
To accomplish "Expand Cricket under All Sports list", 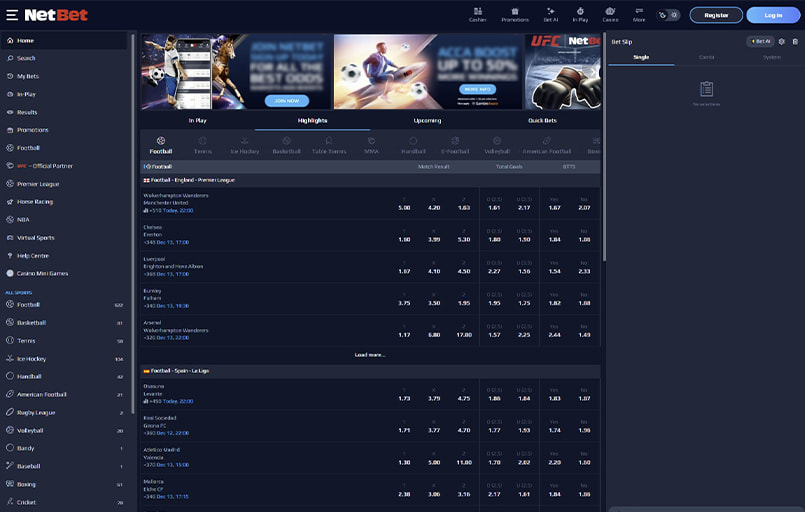I will click(64, 502).
